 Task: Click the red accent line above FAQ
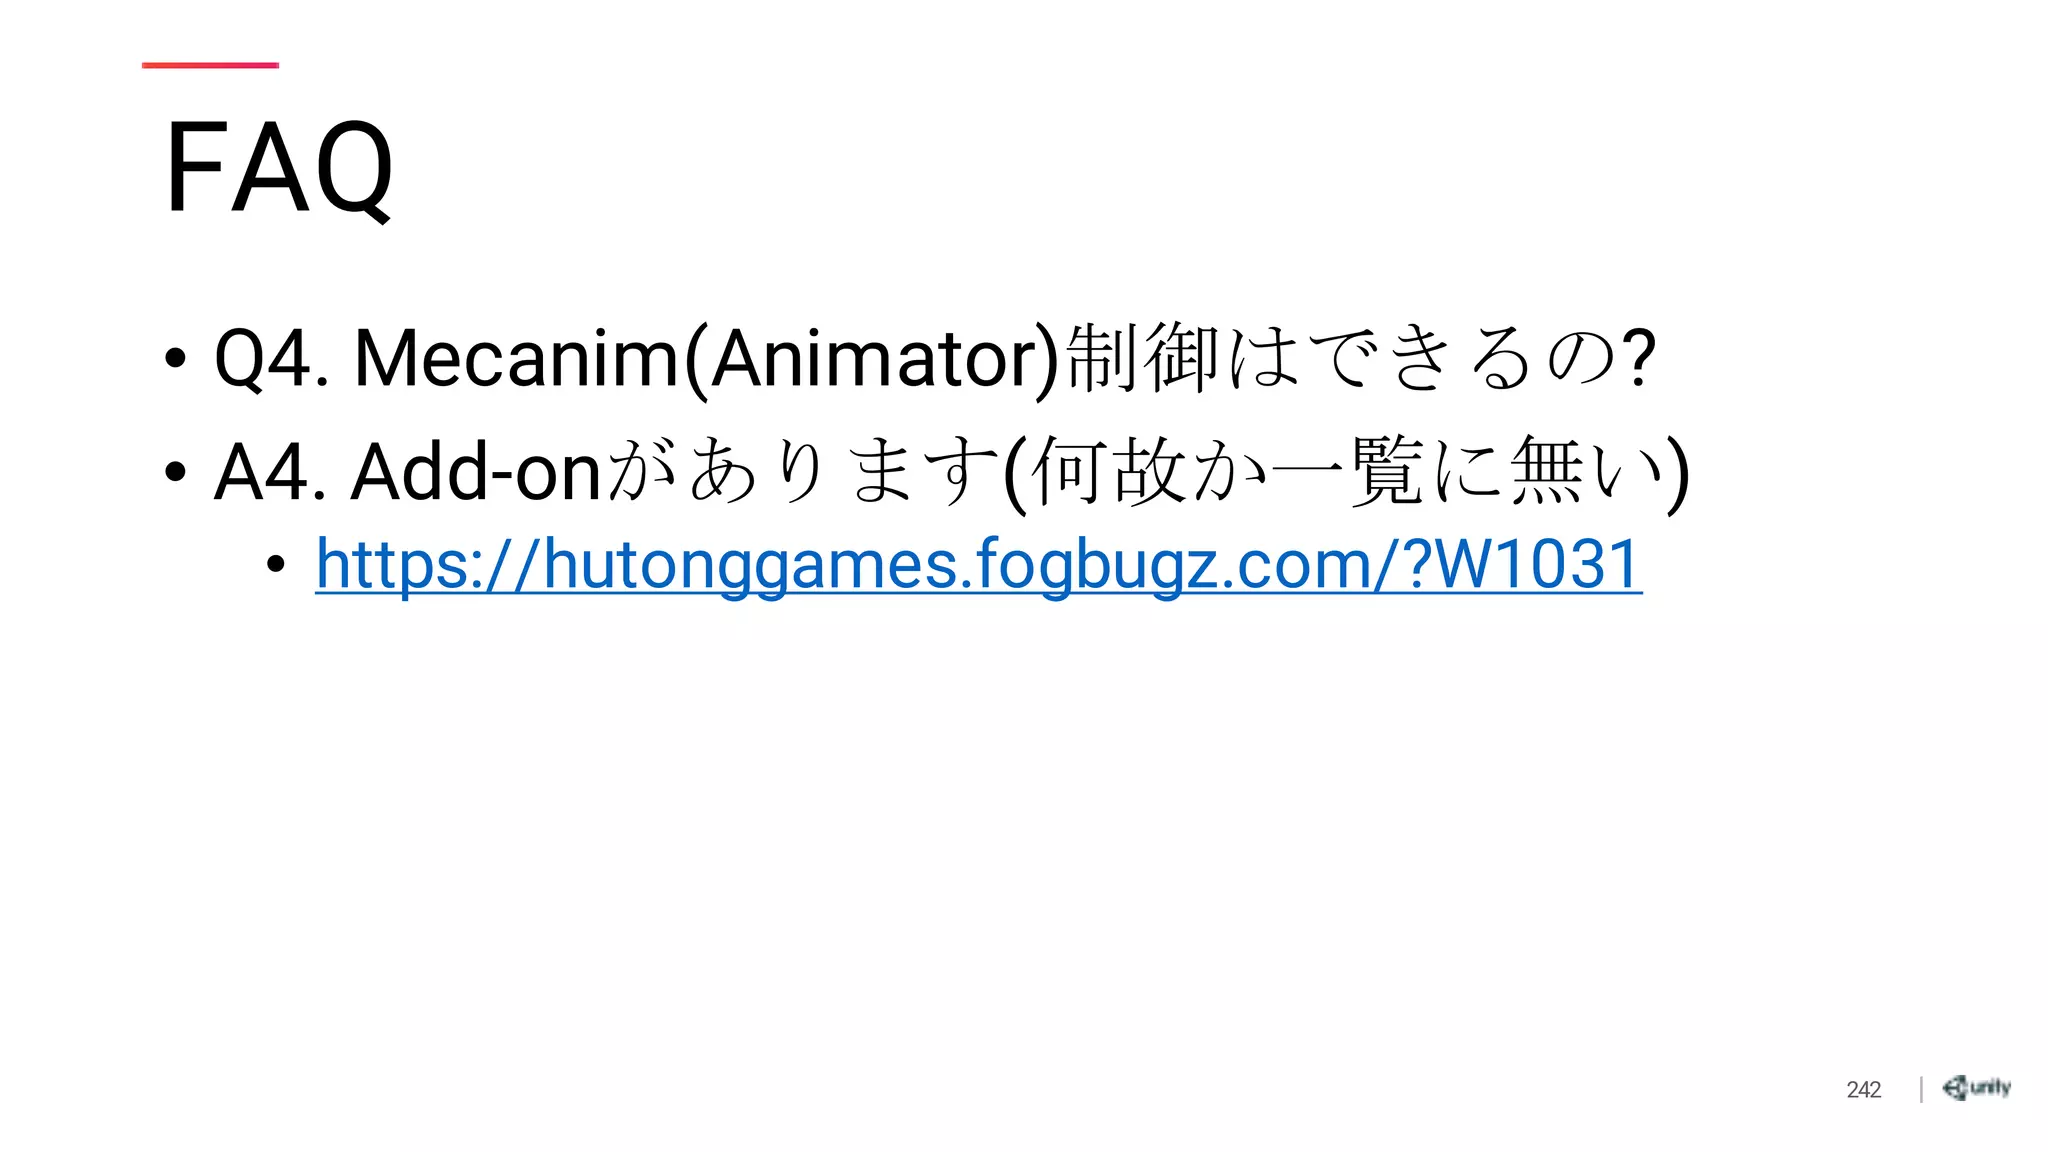tap(210, 65)
